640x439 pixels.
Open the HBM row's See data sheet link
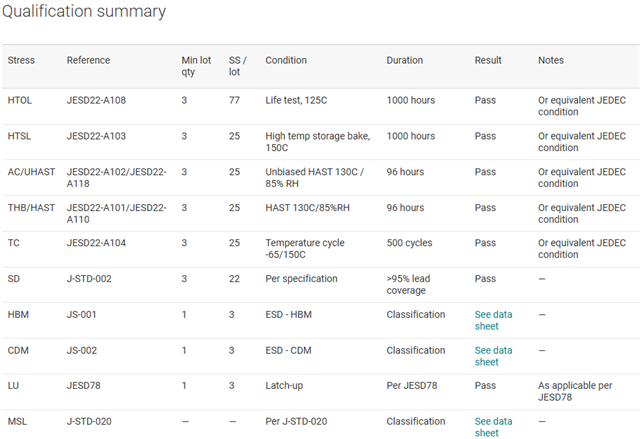click(x=493, y=320)
